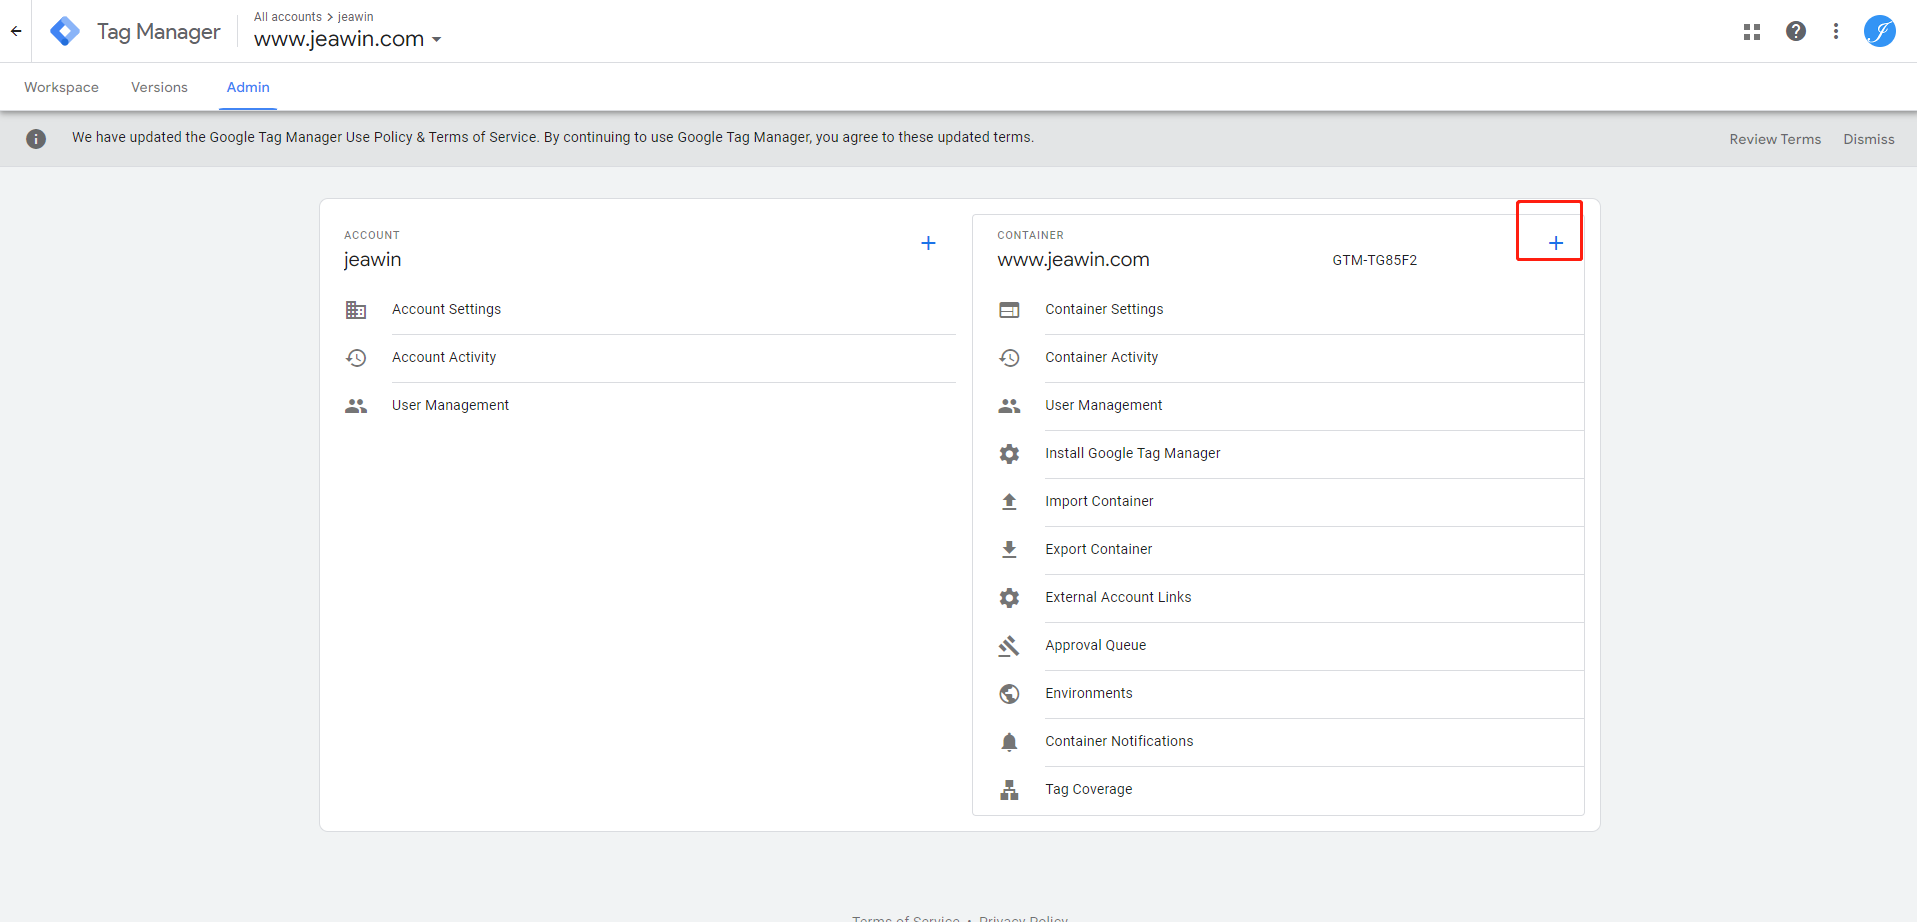
Task: Go to All accounts breadcrumb link
Action: point(287,17)
